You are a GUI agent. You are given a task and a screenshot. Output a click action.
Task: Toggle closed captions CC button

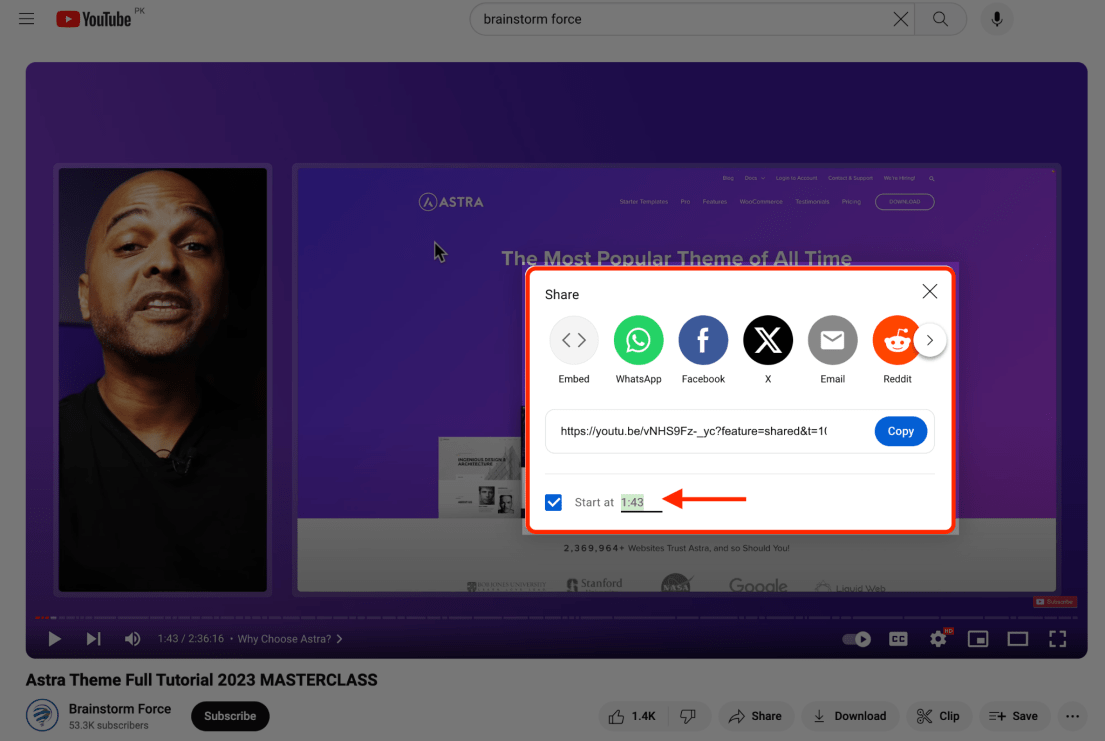tap(898, 639)
